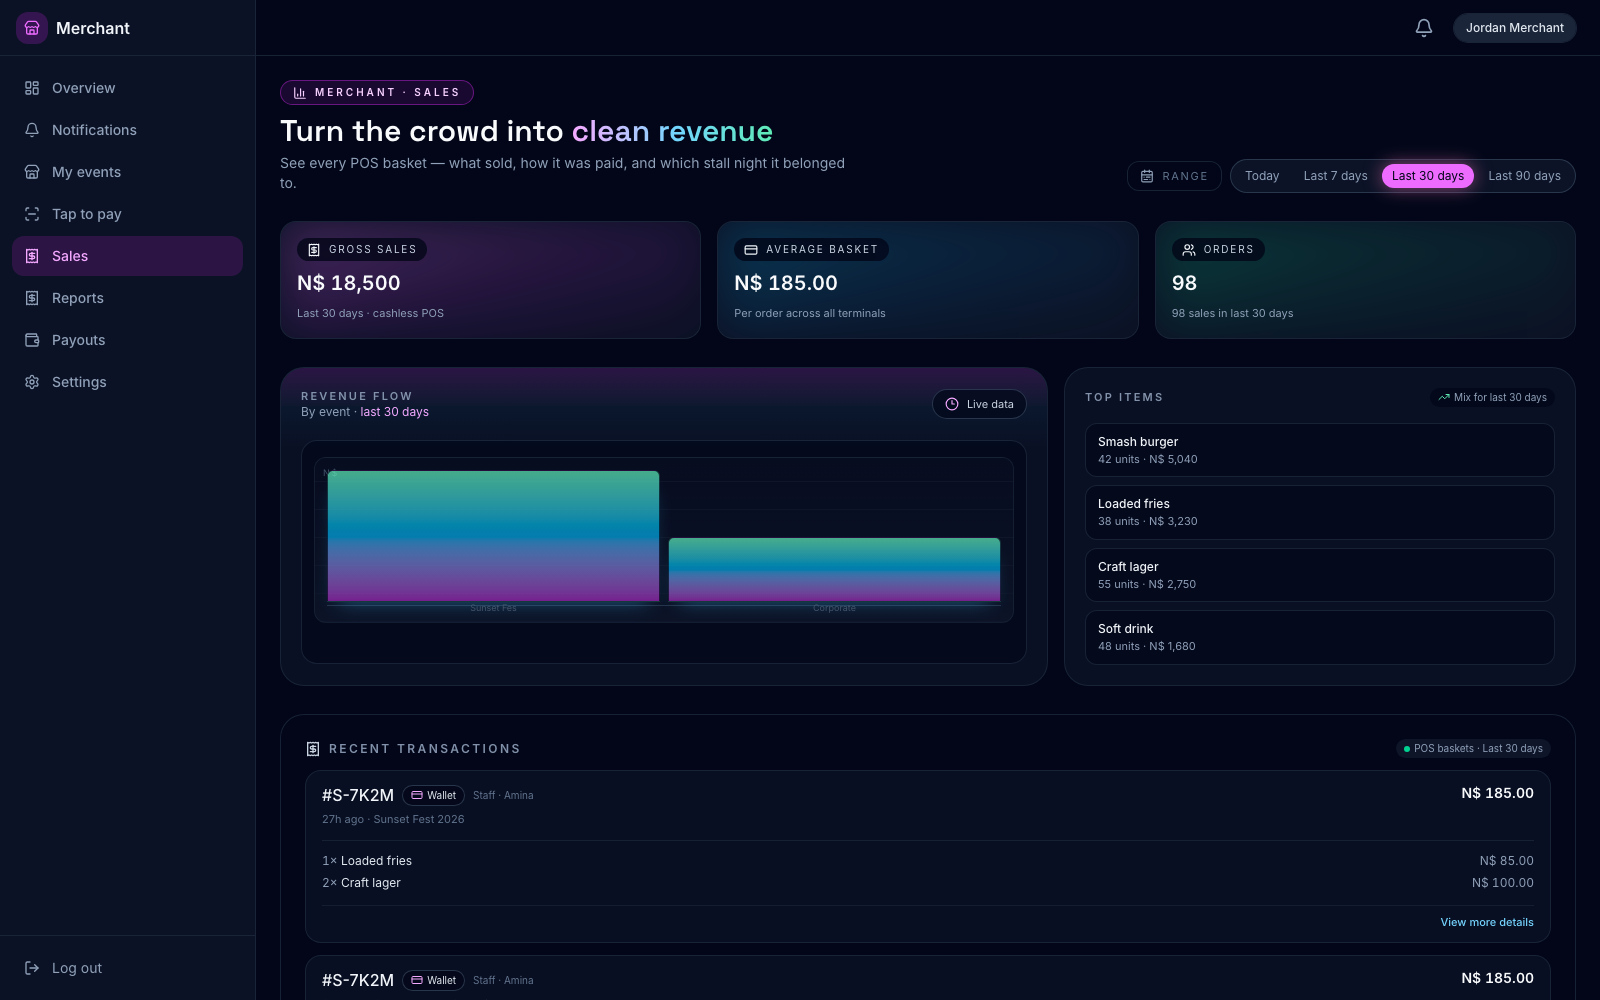Viewport: 1600px width, 1000px height.
Task: Click the Mix for last 30 days badge
Action: click(1492, 397)
